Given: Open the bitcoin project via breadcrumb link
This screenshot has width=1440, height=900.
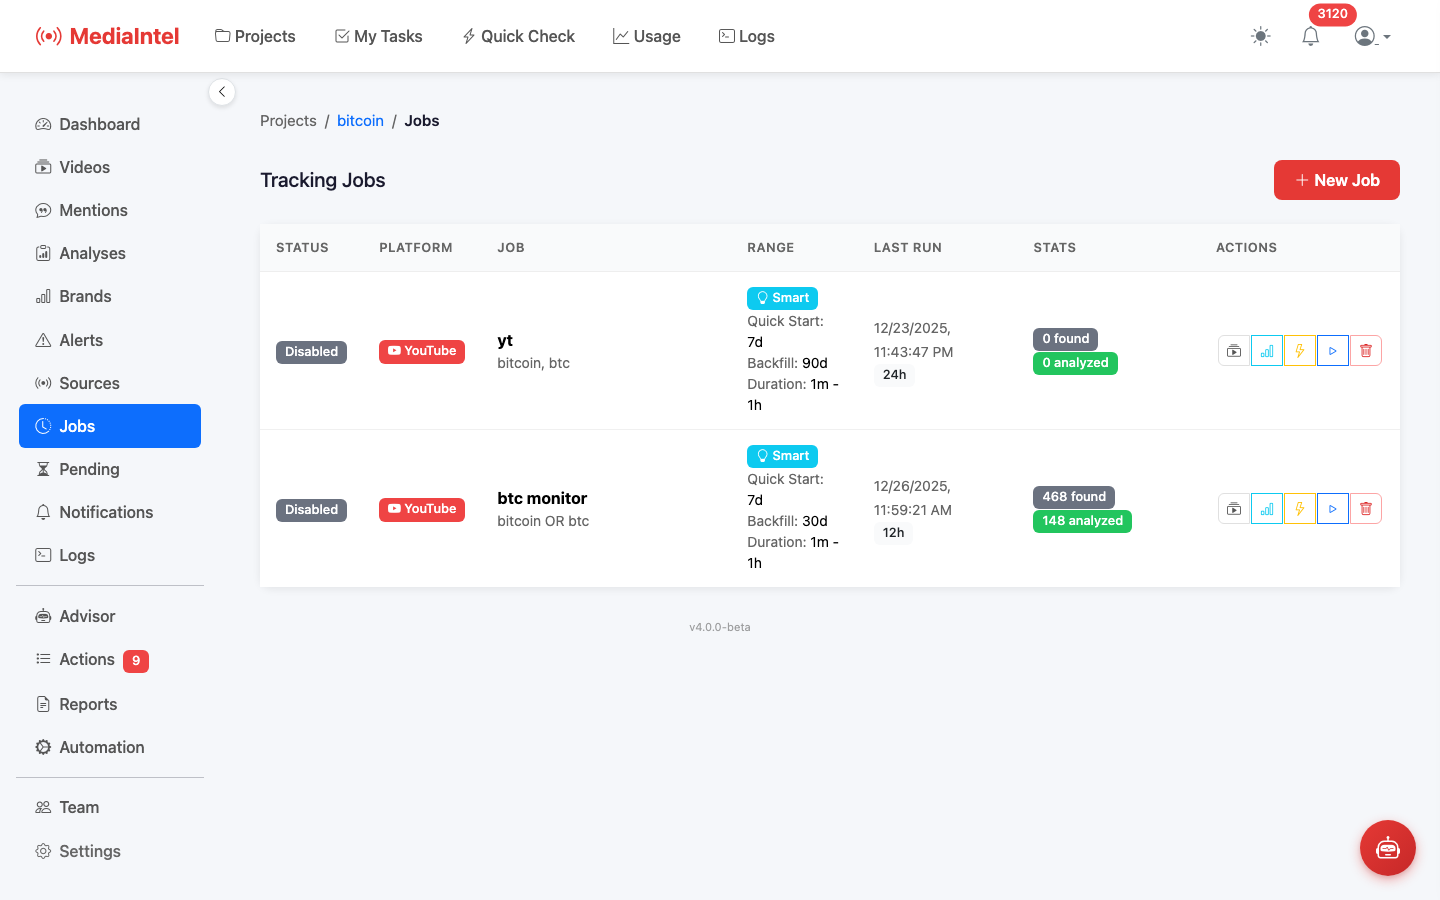Looking at the screenshot, I should click(360, 120).
